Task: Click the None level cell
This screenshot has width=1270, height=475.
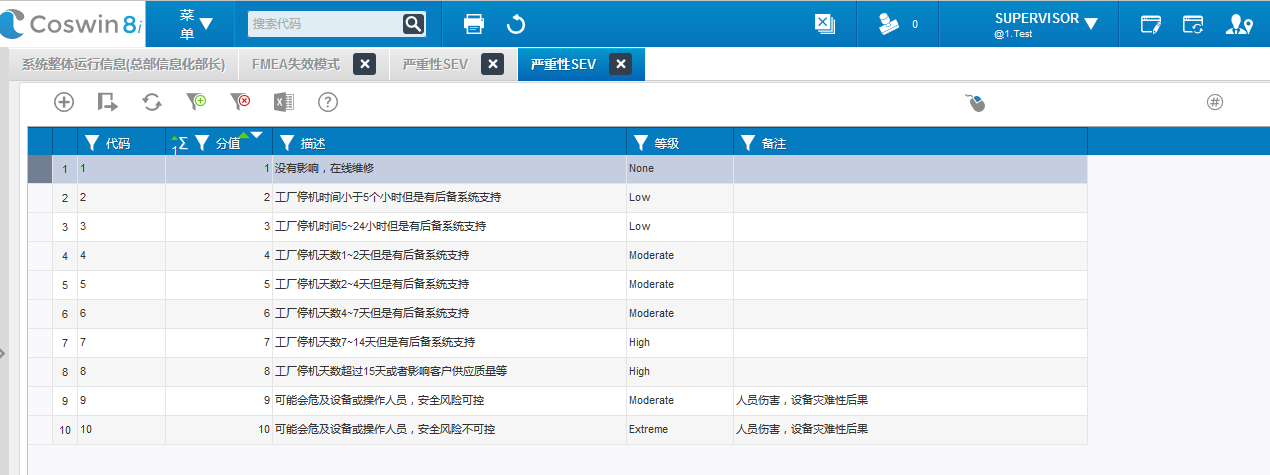Action: click(679, 169)
